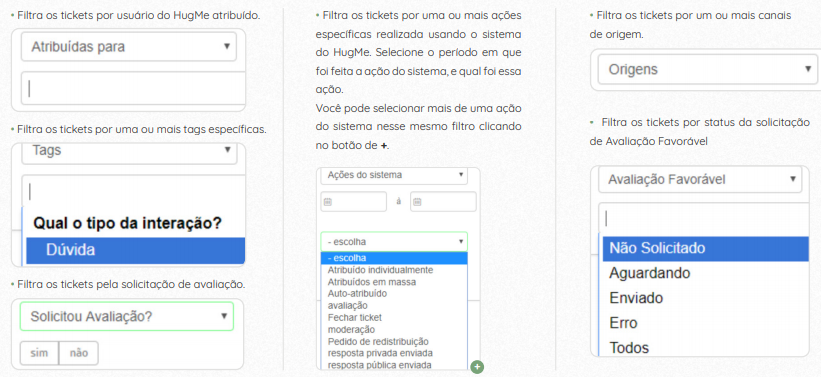Choose 'Pedido de redistribuição' option
This screenshot has width=821, height=377.
pyautogui.click(x=394, y=341)
